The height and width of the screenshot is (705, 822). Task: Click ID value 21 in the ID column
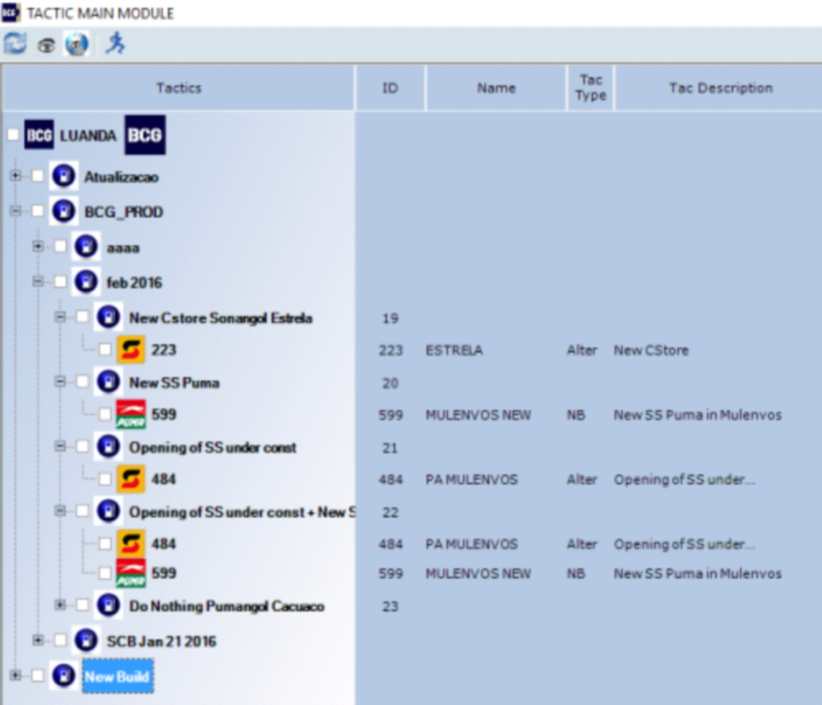pyautogui.click(x=390, y=448)
